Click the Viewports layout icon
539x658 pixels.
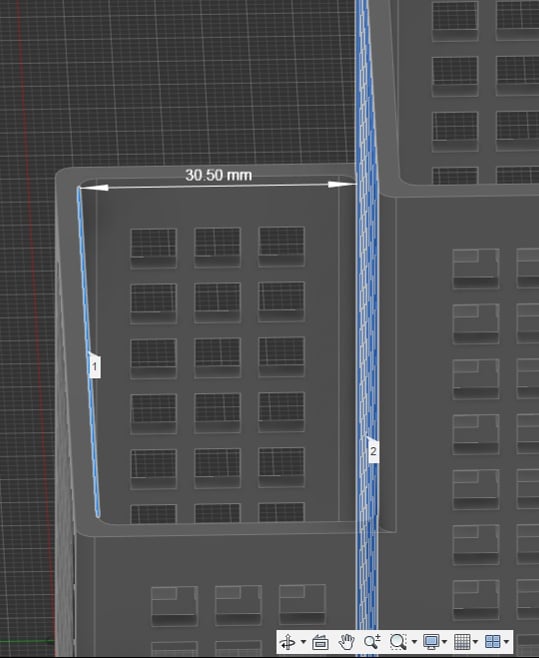pyautogui.click(x=493, y=642)
